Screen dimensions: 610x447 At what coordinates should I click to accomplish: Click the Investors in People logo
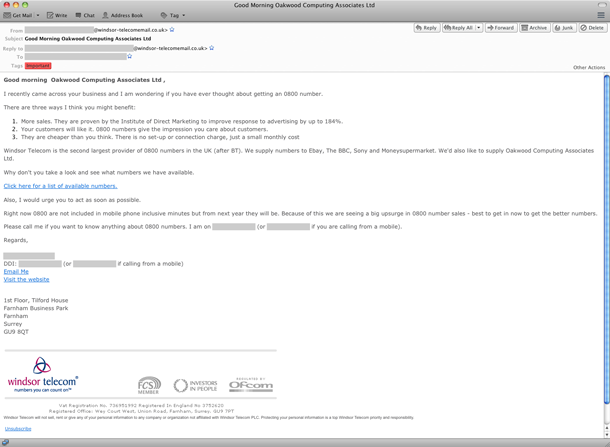point(195,386)
